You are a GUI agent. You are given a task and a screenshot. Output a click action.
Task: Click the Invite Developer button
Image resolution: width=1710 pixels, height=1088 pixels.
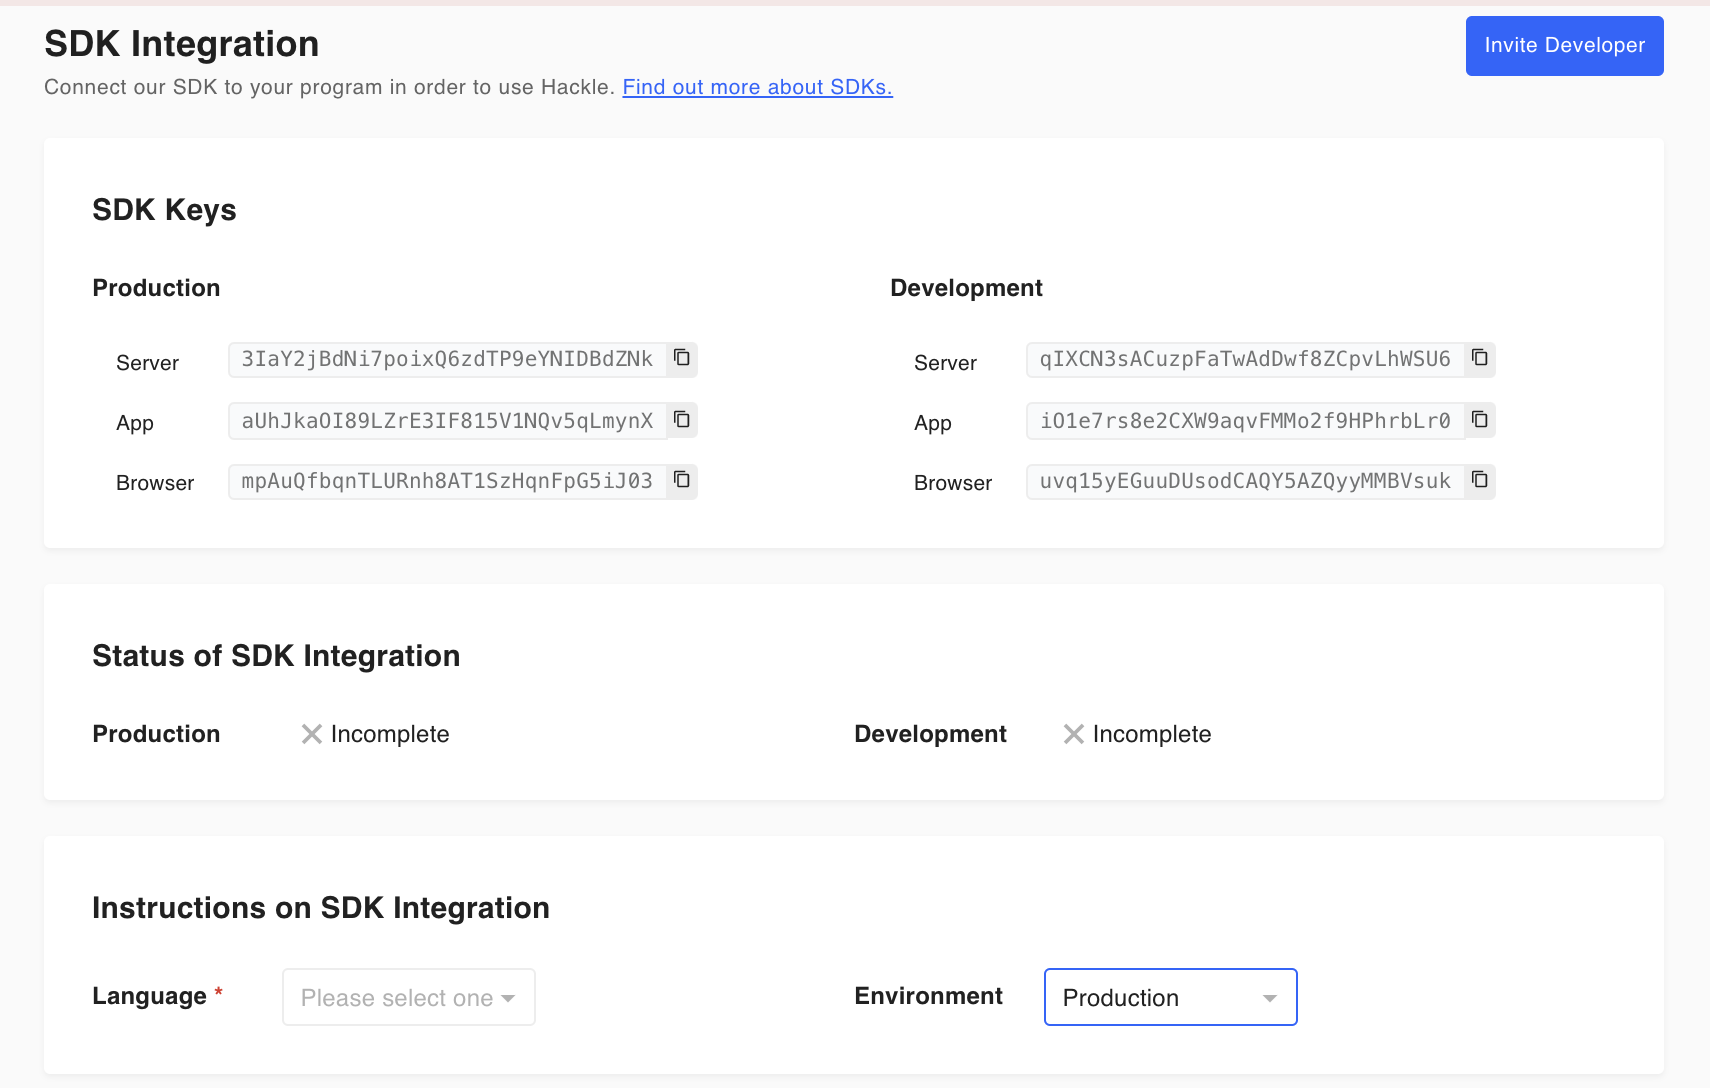(1564, 46)
